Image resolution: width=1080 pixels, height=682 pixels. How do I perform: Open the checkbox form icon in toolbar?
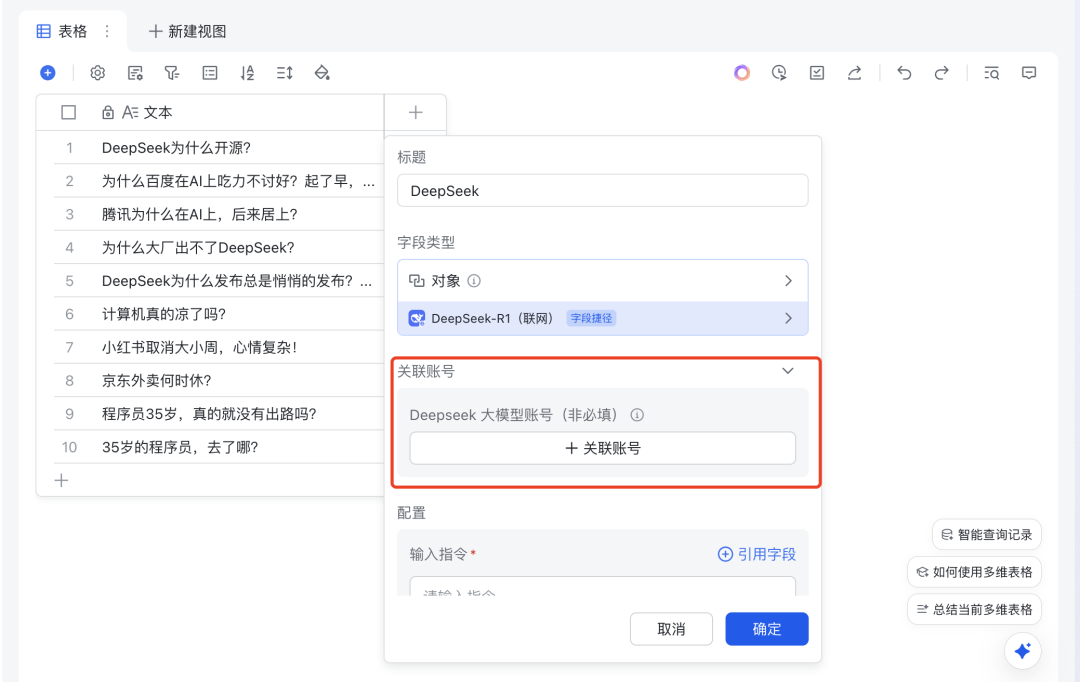tap(817, 72)
